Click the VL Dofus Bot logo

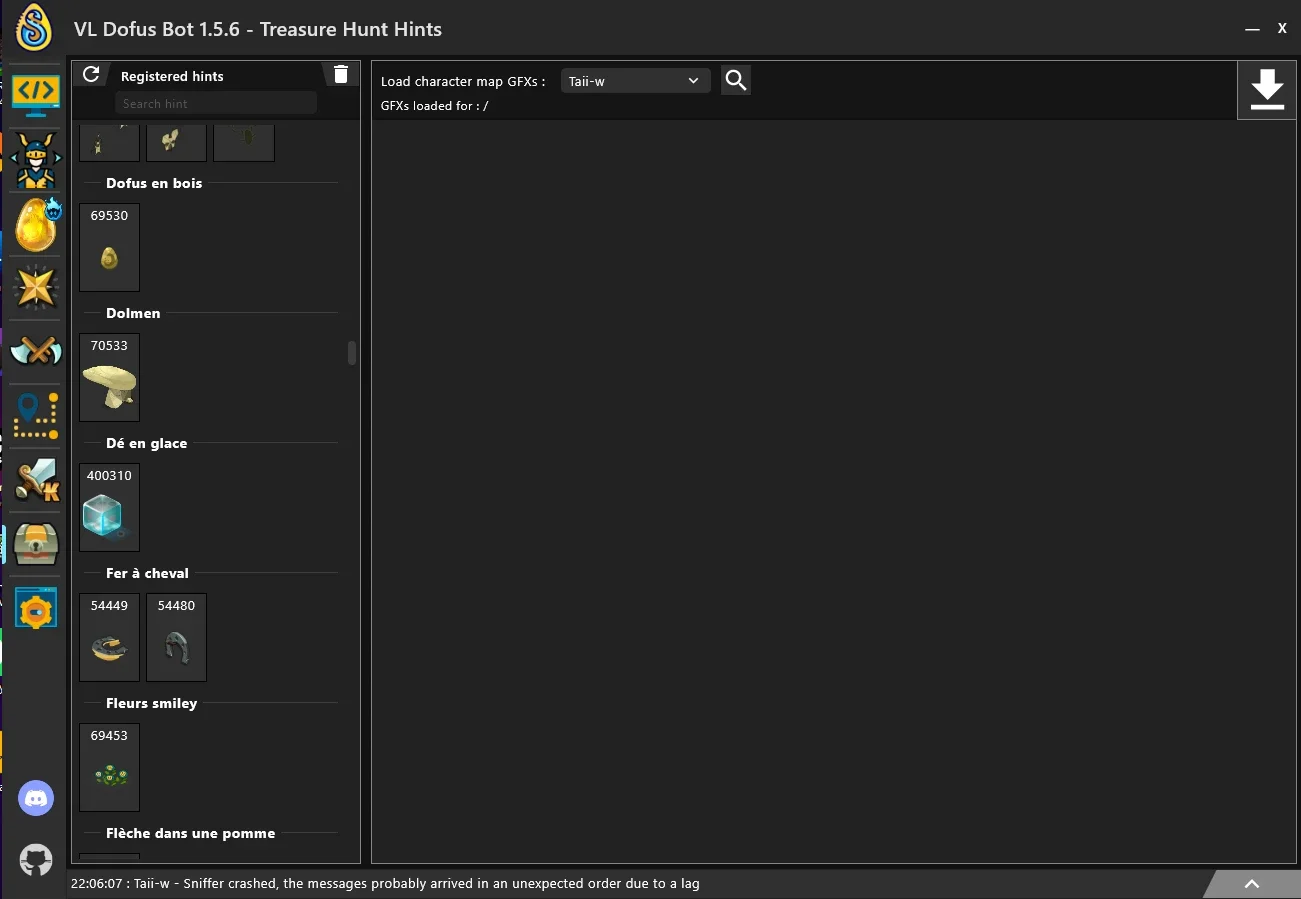click(x=35, y=28)
